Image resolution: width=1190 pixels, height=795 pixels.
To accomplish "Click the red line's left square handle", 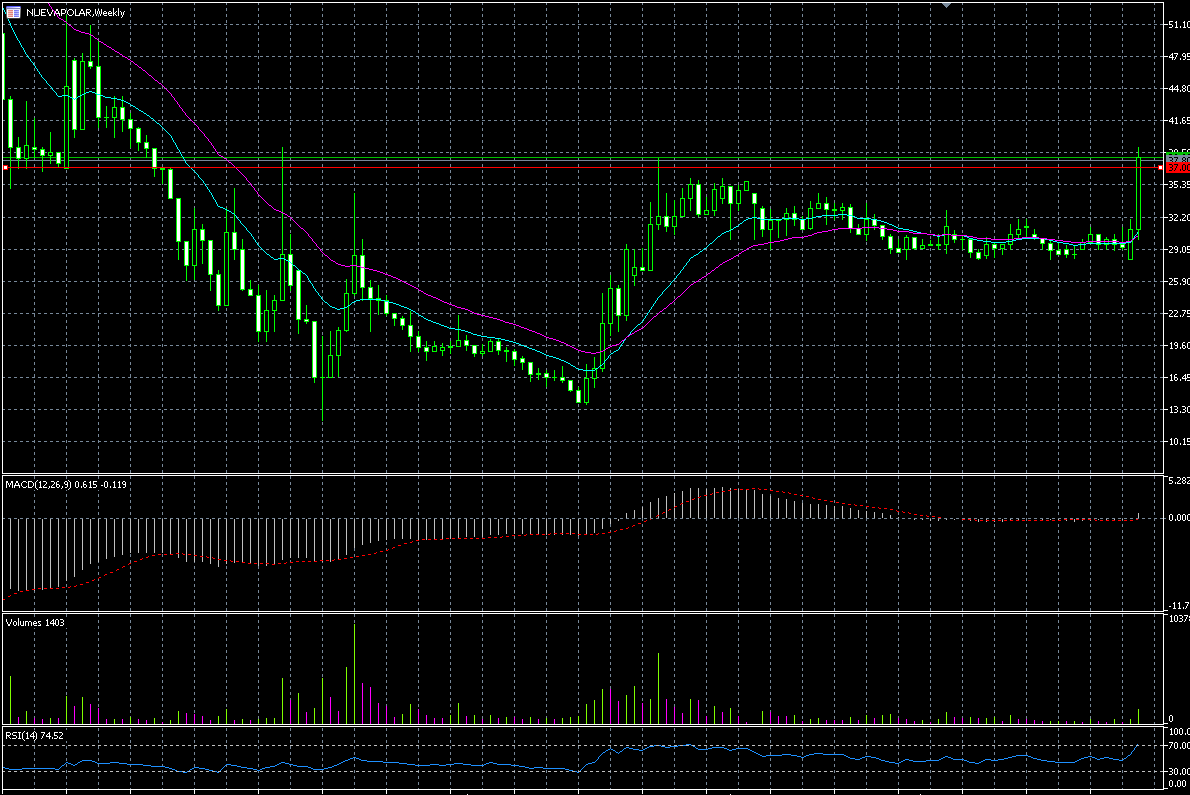I will click(x=5, y=168).
